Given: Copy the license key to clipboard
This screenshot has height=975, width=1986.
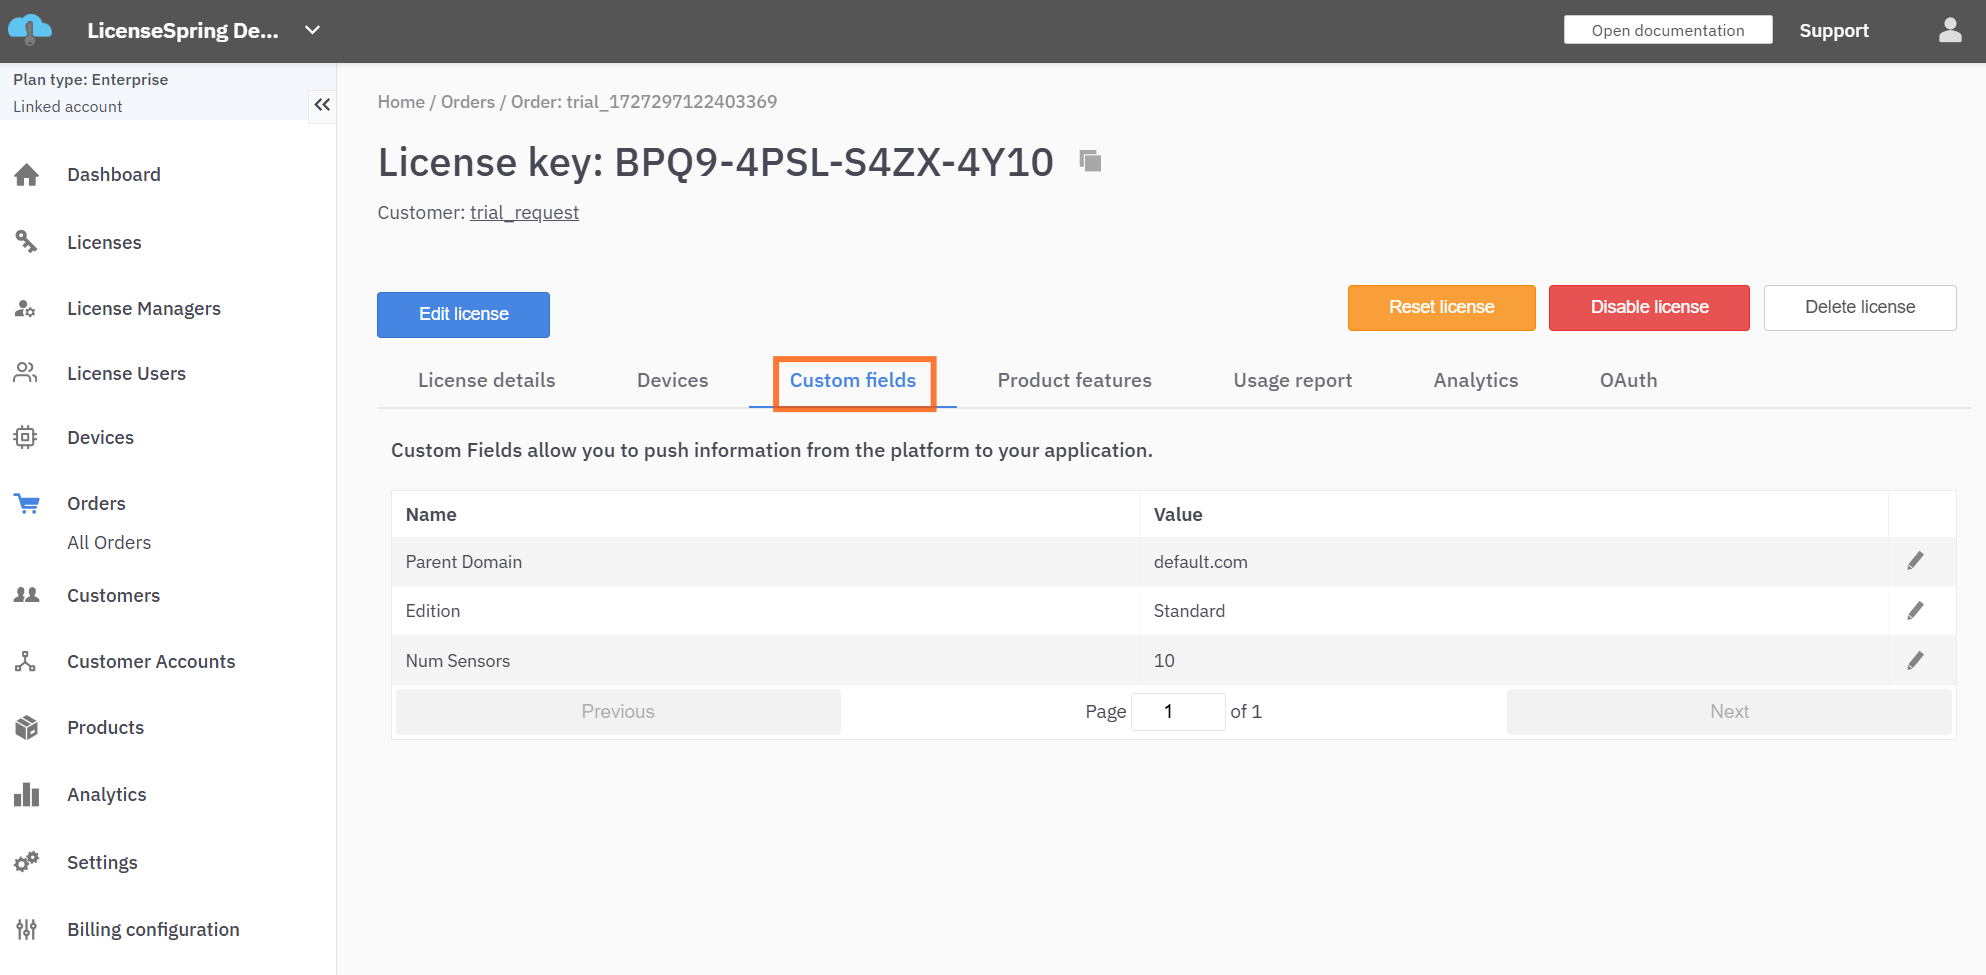Looking at the screenshot, I should [1090, 161].
